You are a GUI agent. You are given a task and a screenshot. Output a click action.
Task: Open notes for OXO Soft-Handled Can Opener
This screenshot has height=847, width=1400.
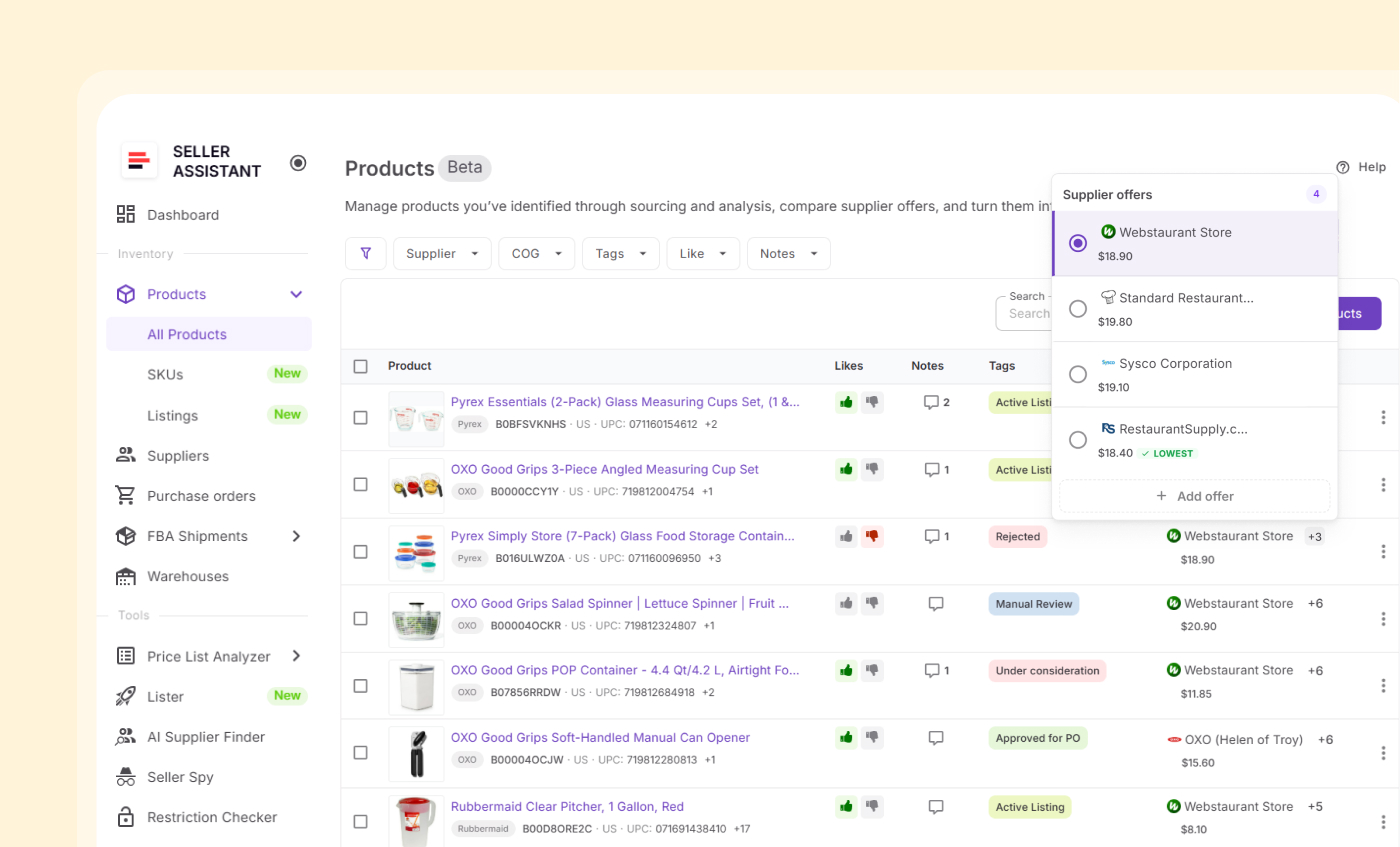936,738
